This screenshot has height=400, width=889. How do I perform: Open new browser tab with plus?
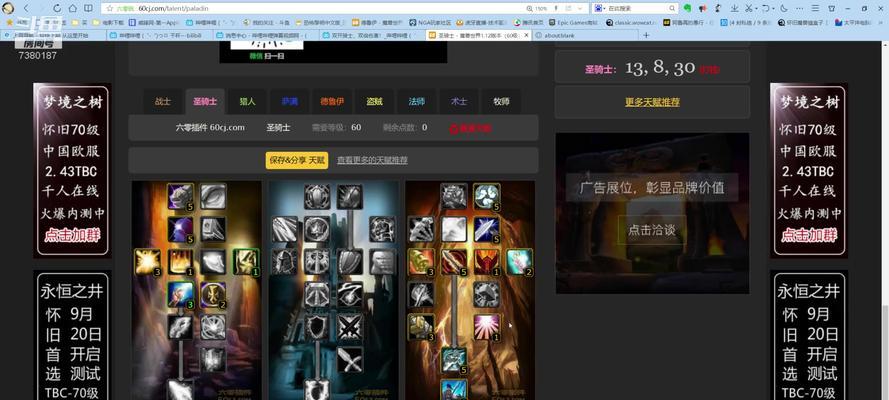pyautogui.click(x=646, y=35)
